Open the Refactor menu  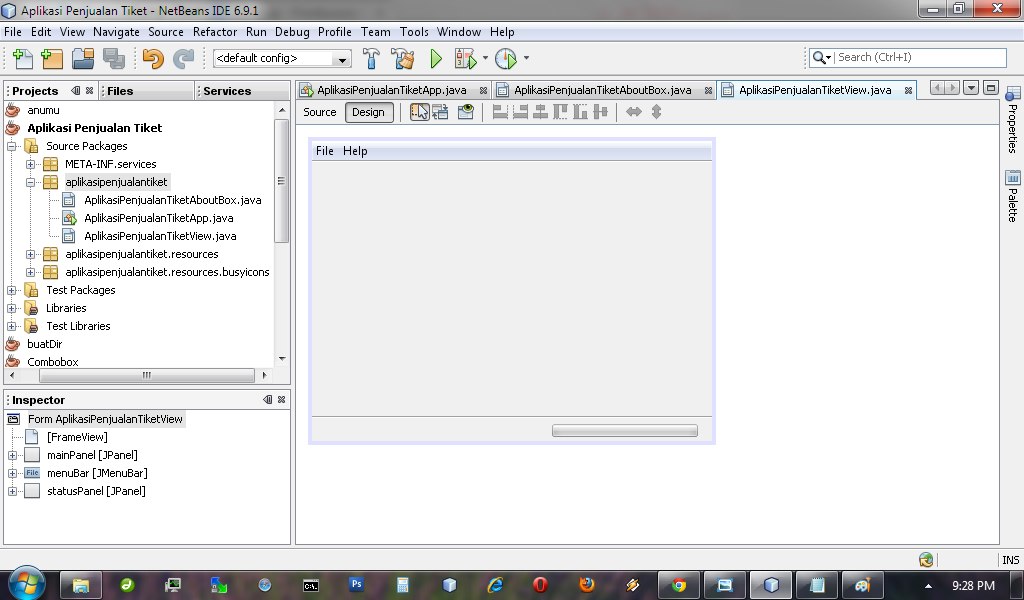pos(215,32)
